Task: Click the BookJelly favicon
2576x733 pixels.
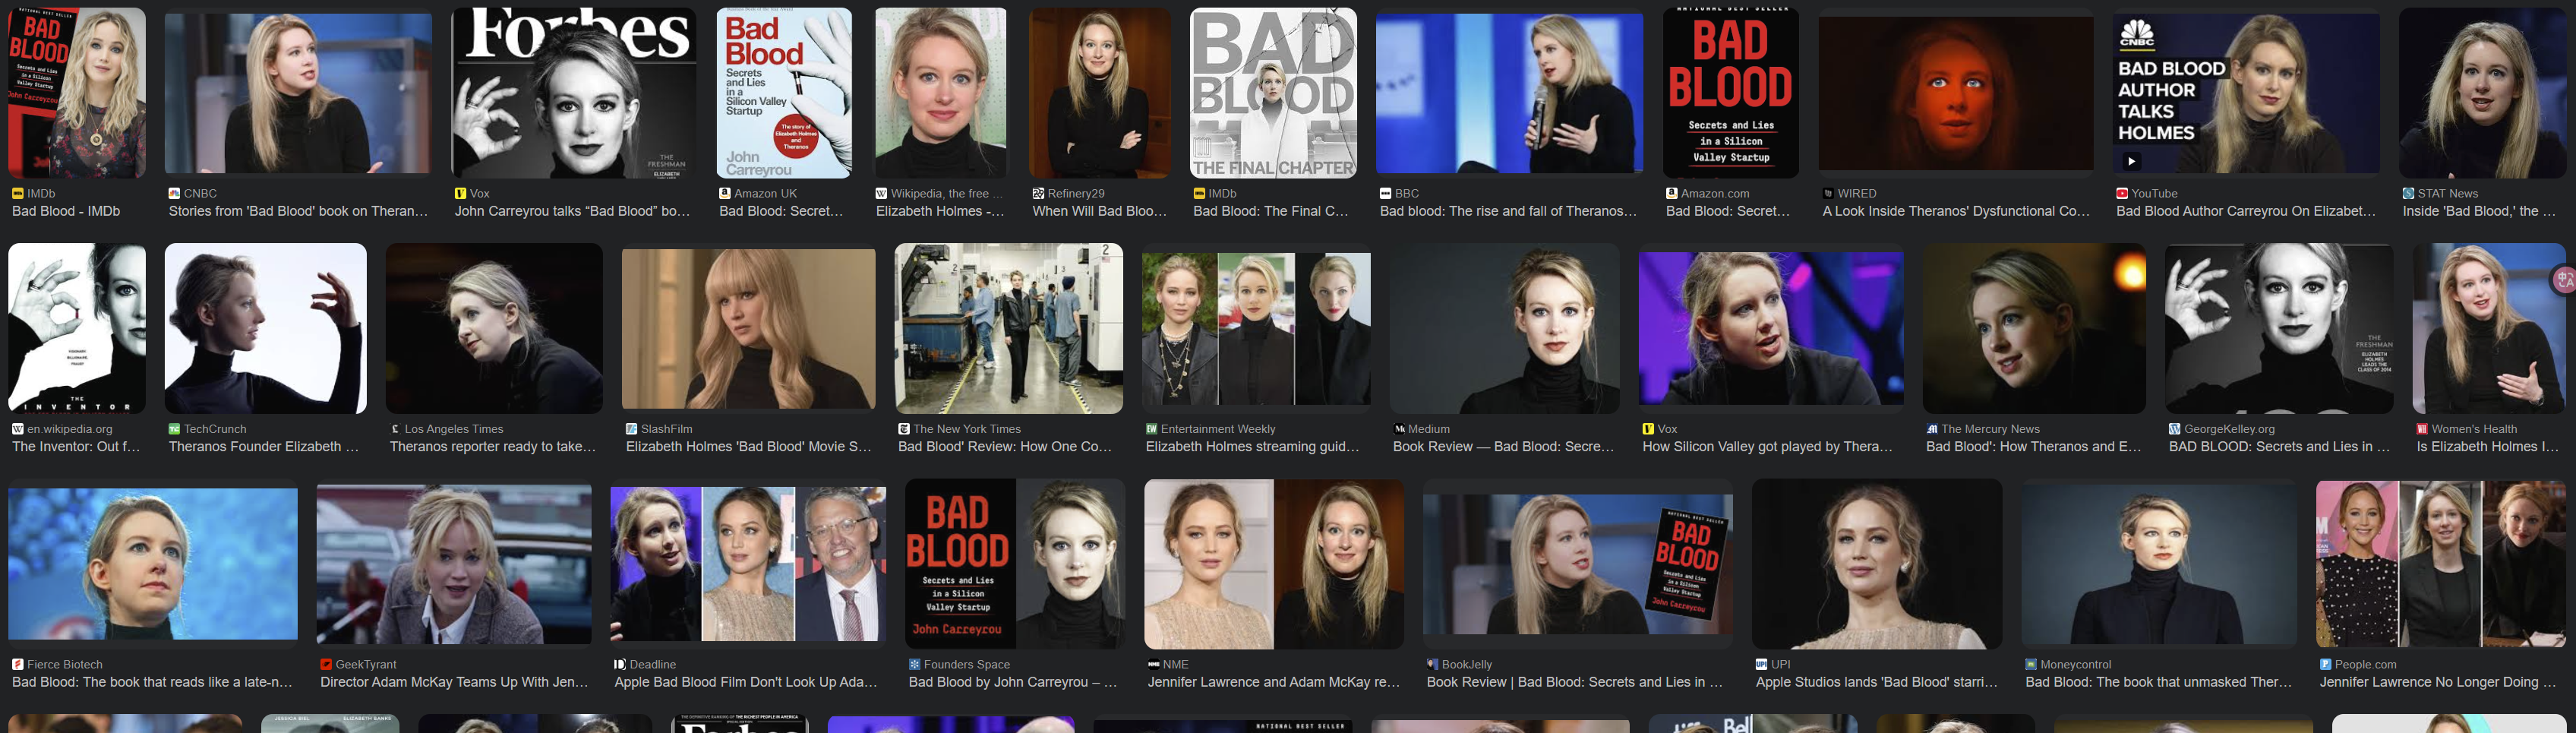Action: 1432,664
